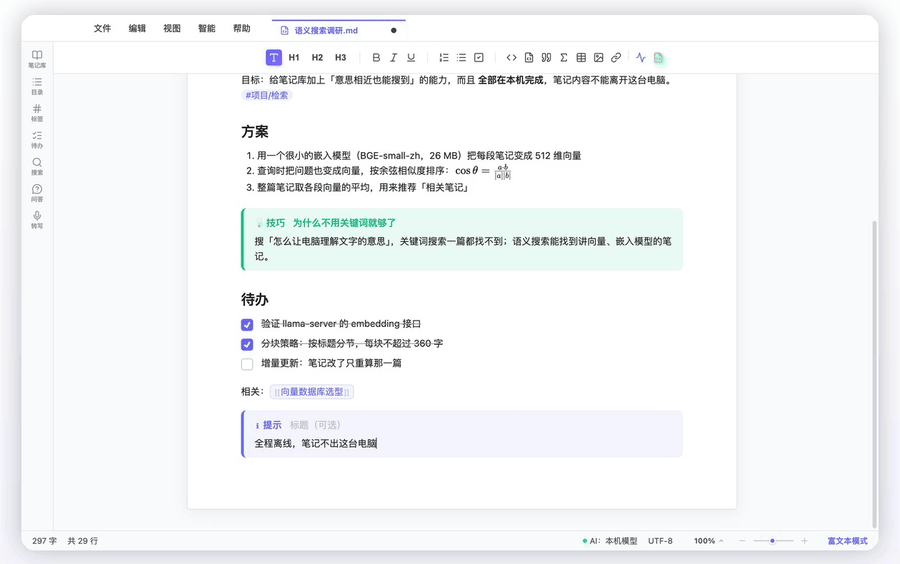This screenshot has width=900, height=564.
Task: Click the 标题（可选）callout title field
Action: click(315, 425)
